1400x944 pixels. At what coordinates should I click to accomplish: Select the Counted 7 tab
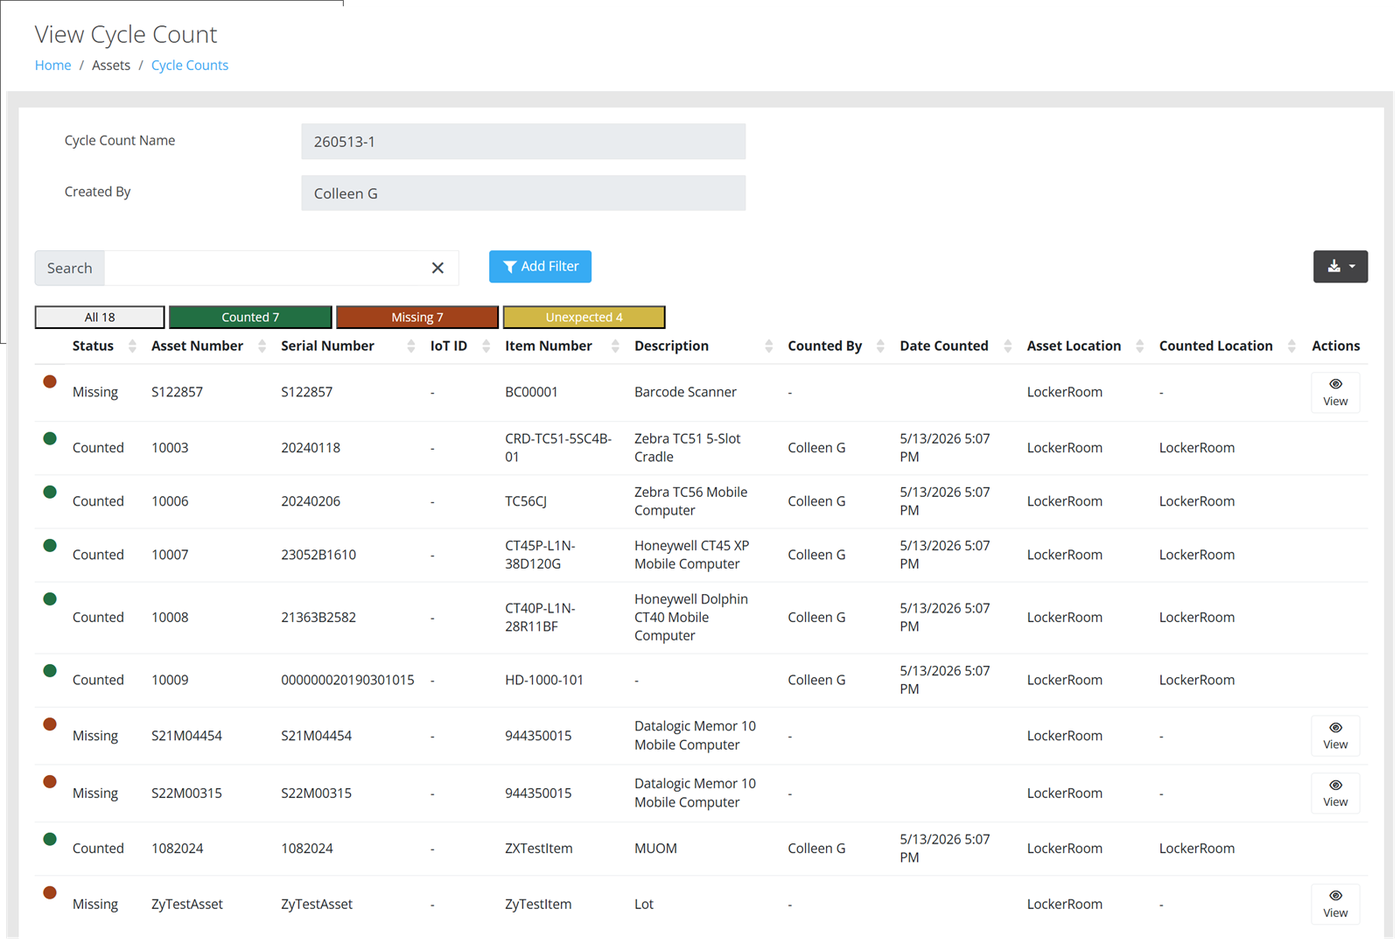[250, 317]
